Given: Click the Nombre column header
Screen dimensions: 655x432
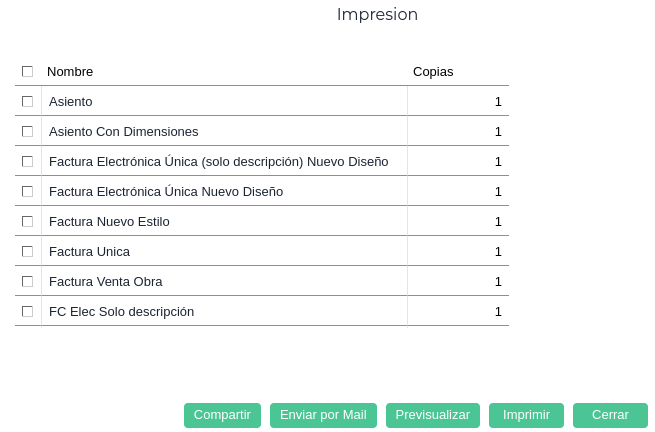Looking at the screenshot, I should coord(70,71).
